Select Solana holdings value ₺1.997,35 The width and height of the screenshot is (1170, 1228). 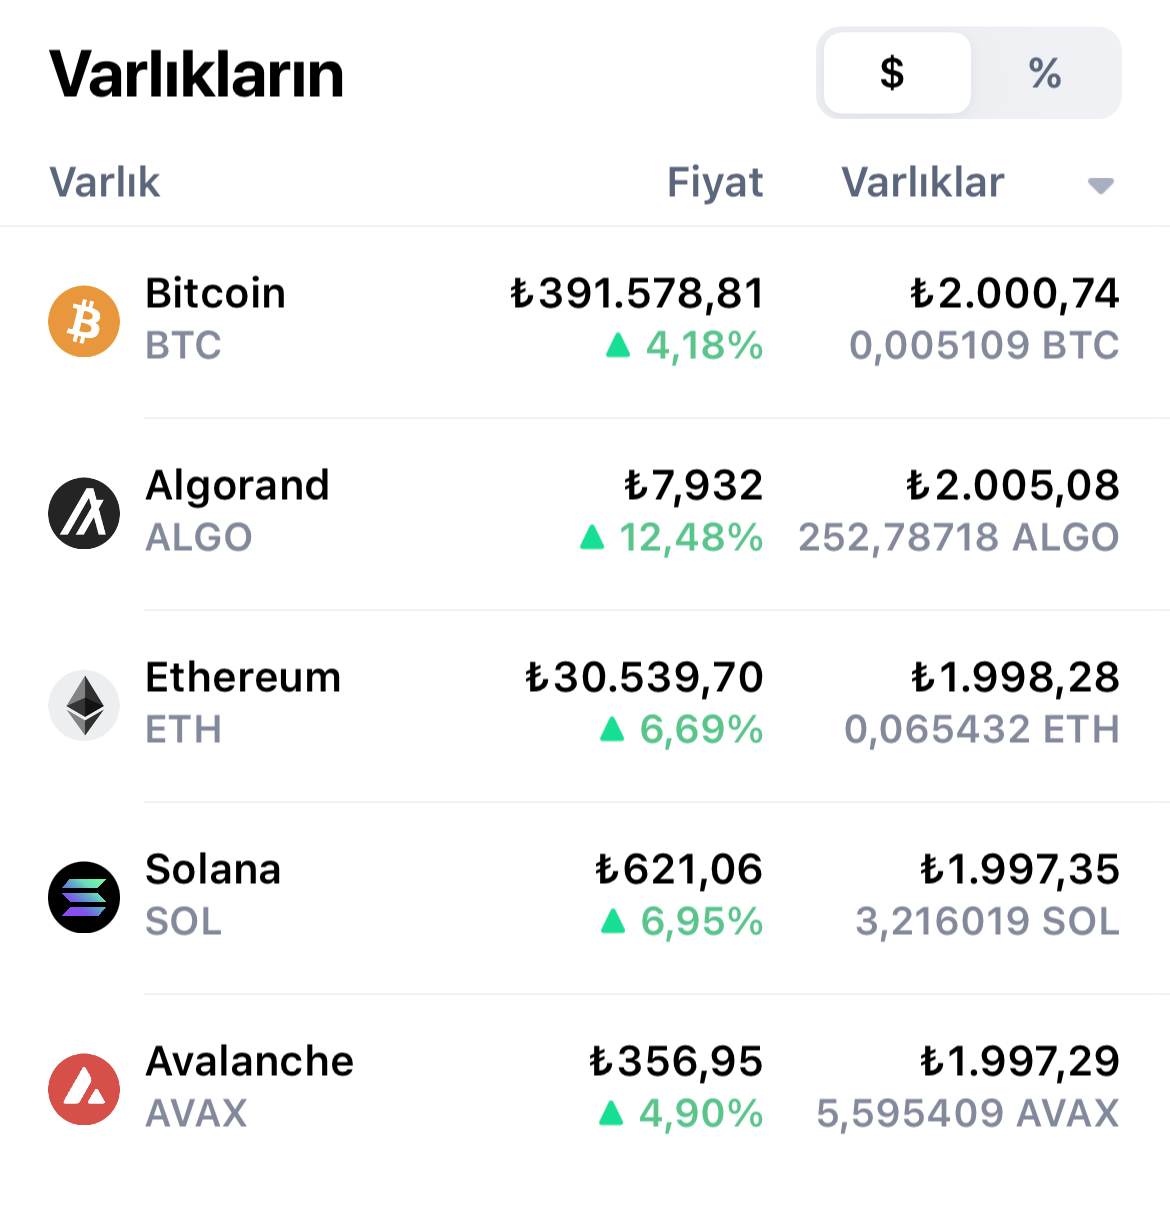click(1019, 870)
